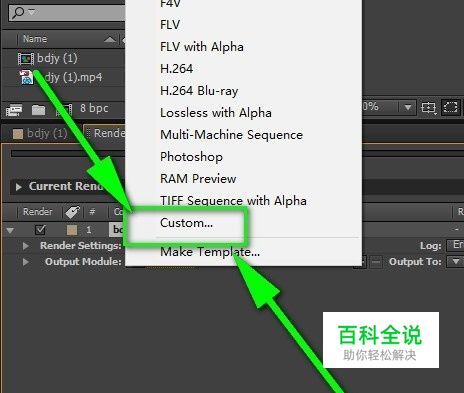Switch to the Render Queue tab
This screenshot has height=393, width=464.
click(x=109, y=133)
